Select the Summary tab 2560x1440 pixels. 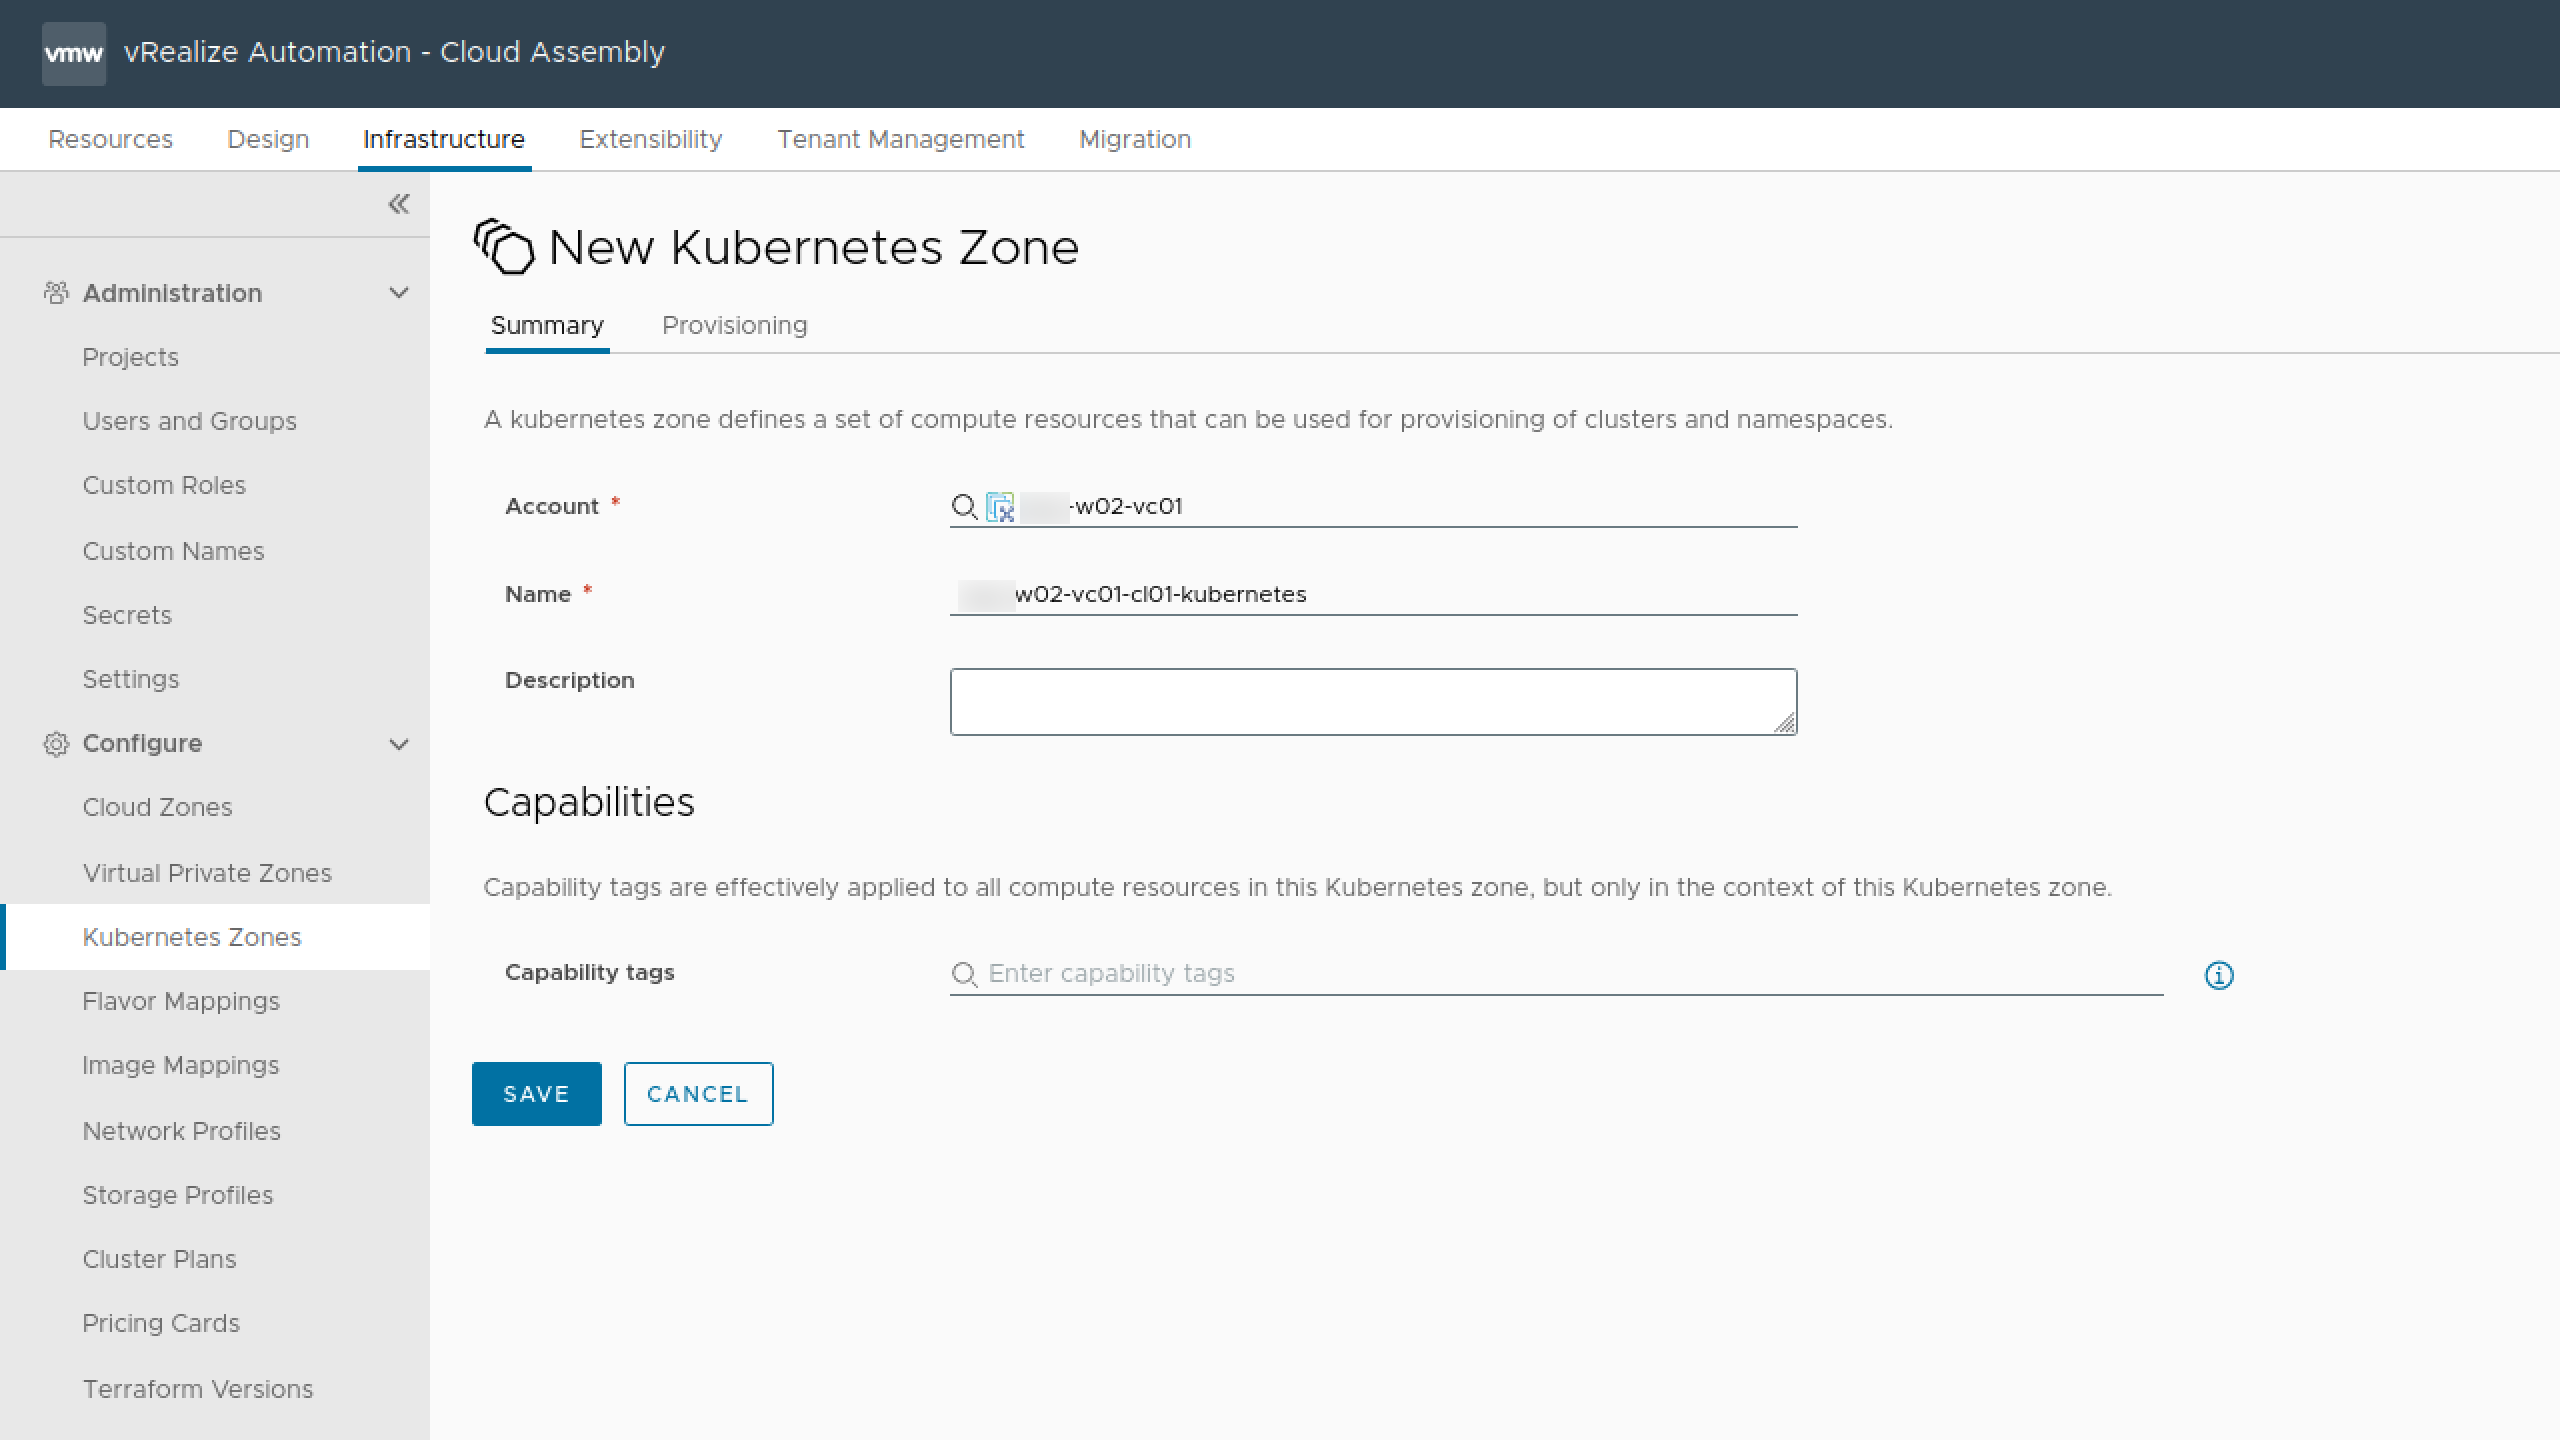(547, 326)
